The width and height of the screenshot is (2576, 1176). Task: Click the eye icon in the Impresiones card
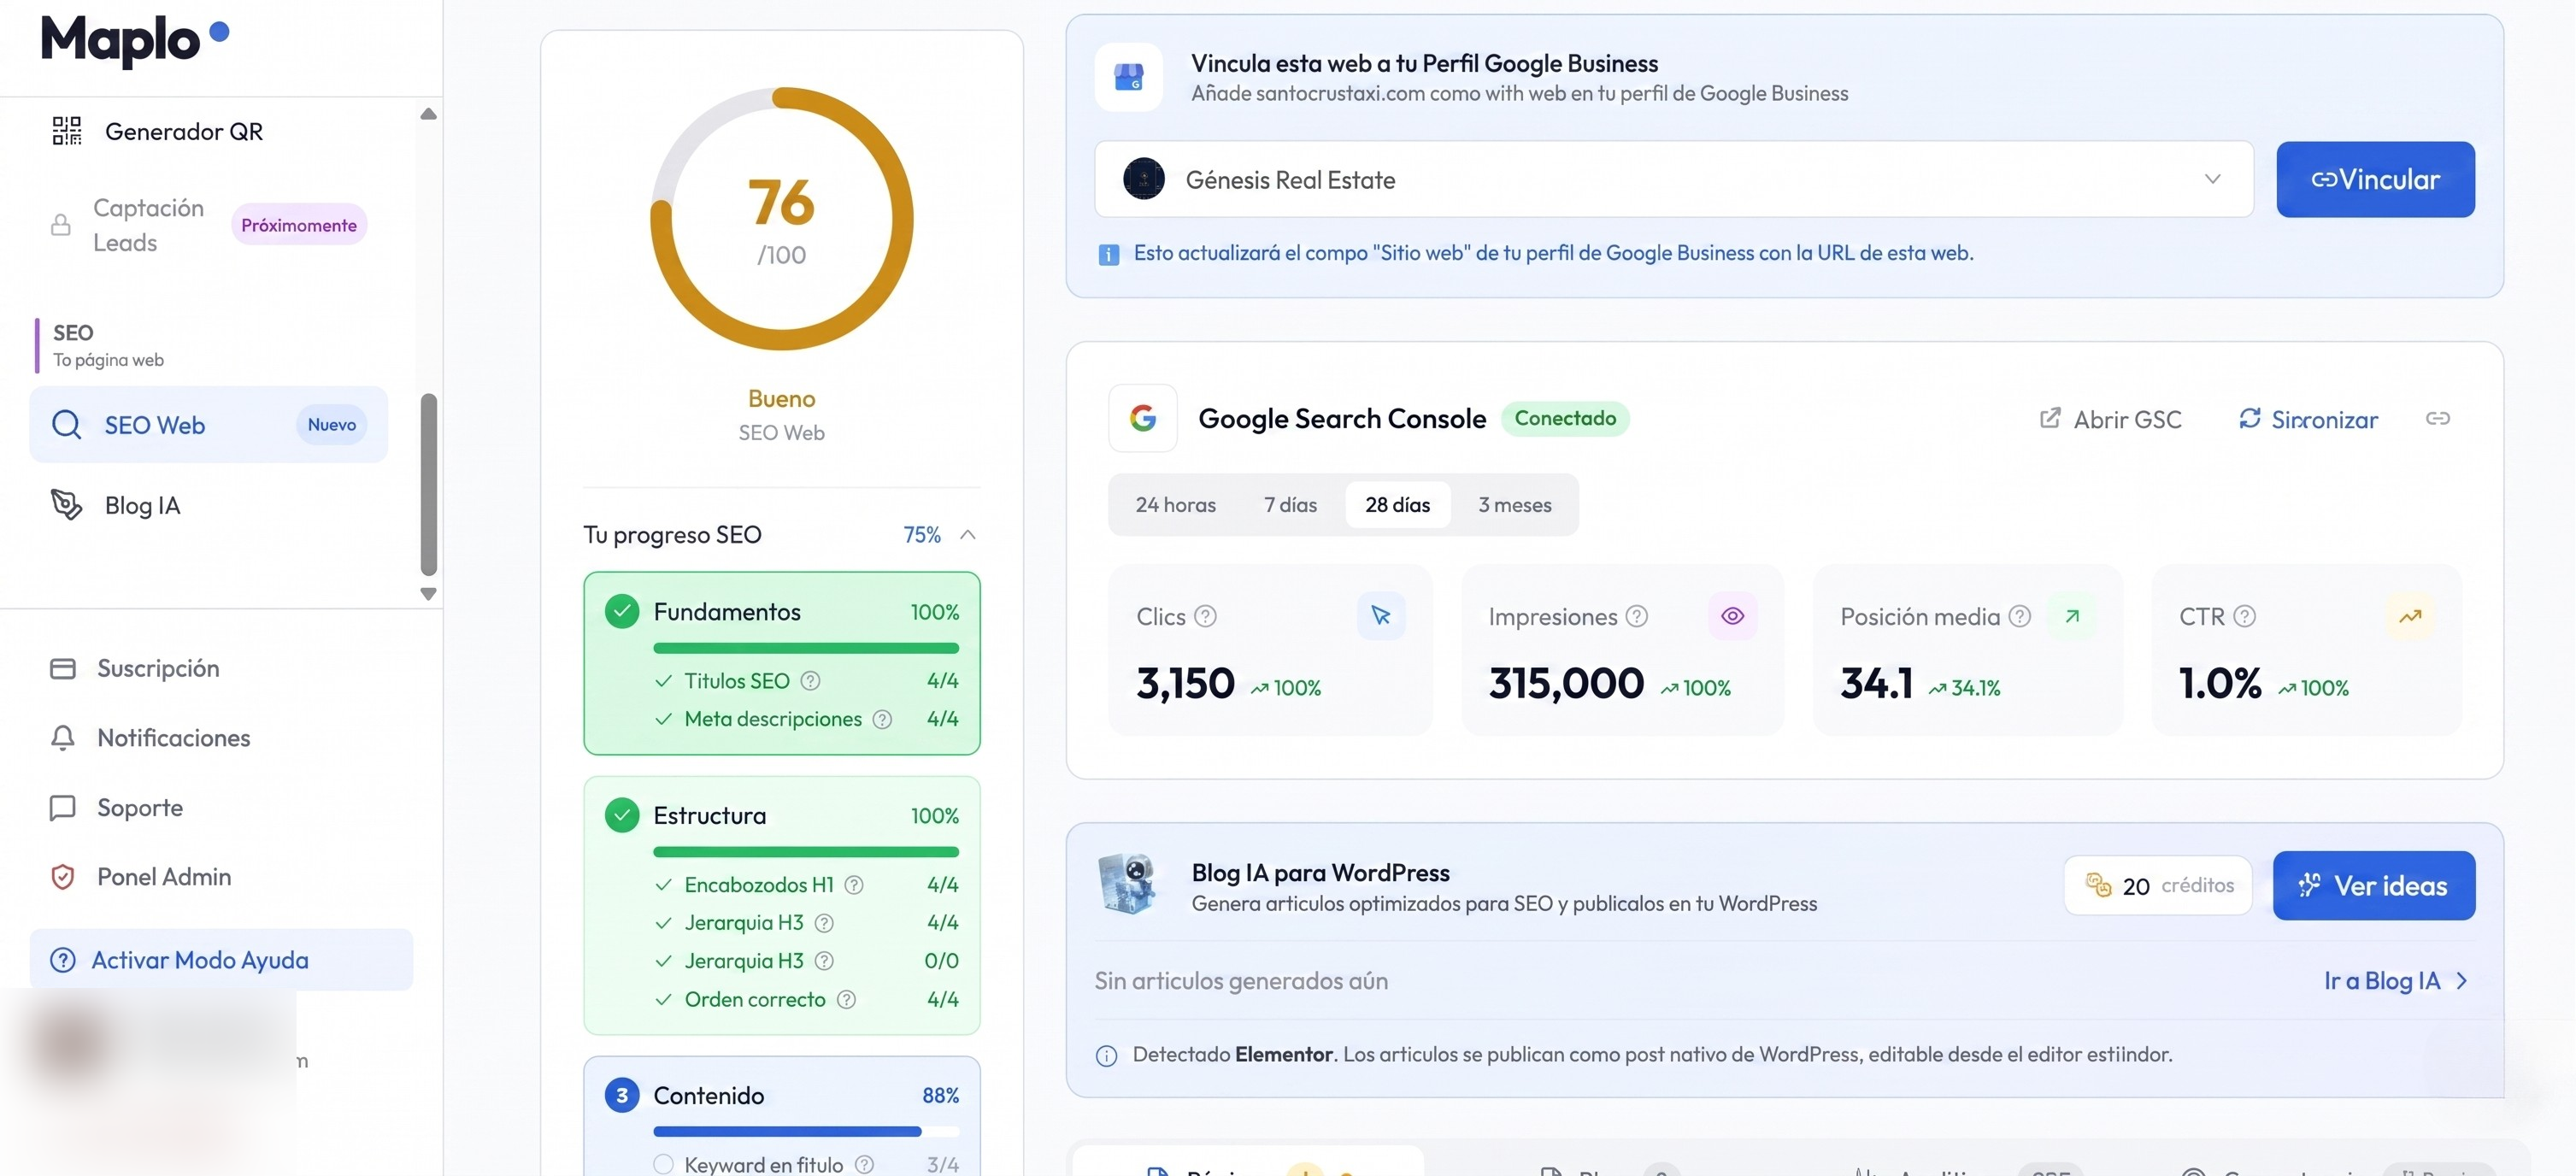coord(1733,616)
